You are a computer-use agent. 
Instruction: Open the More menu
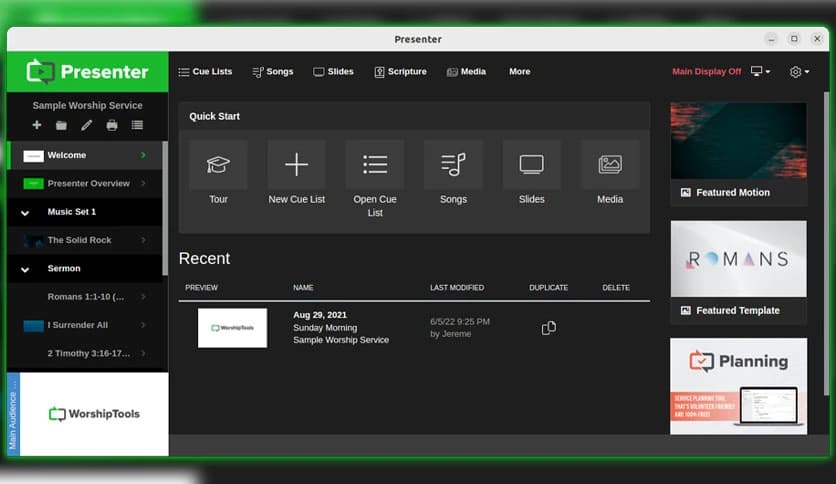[x=519, y=72]
